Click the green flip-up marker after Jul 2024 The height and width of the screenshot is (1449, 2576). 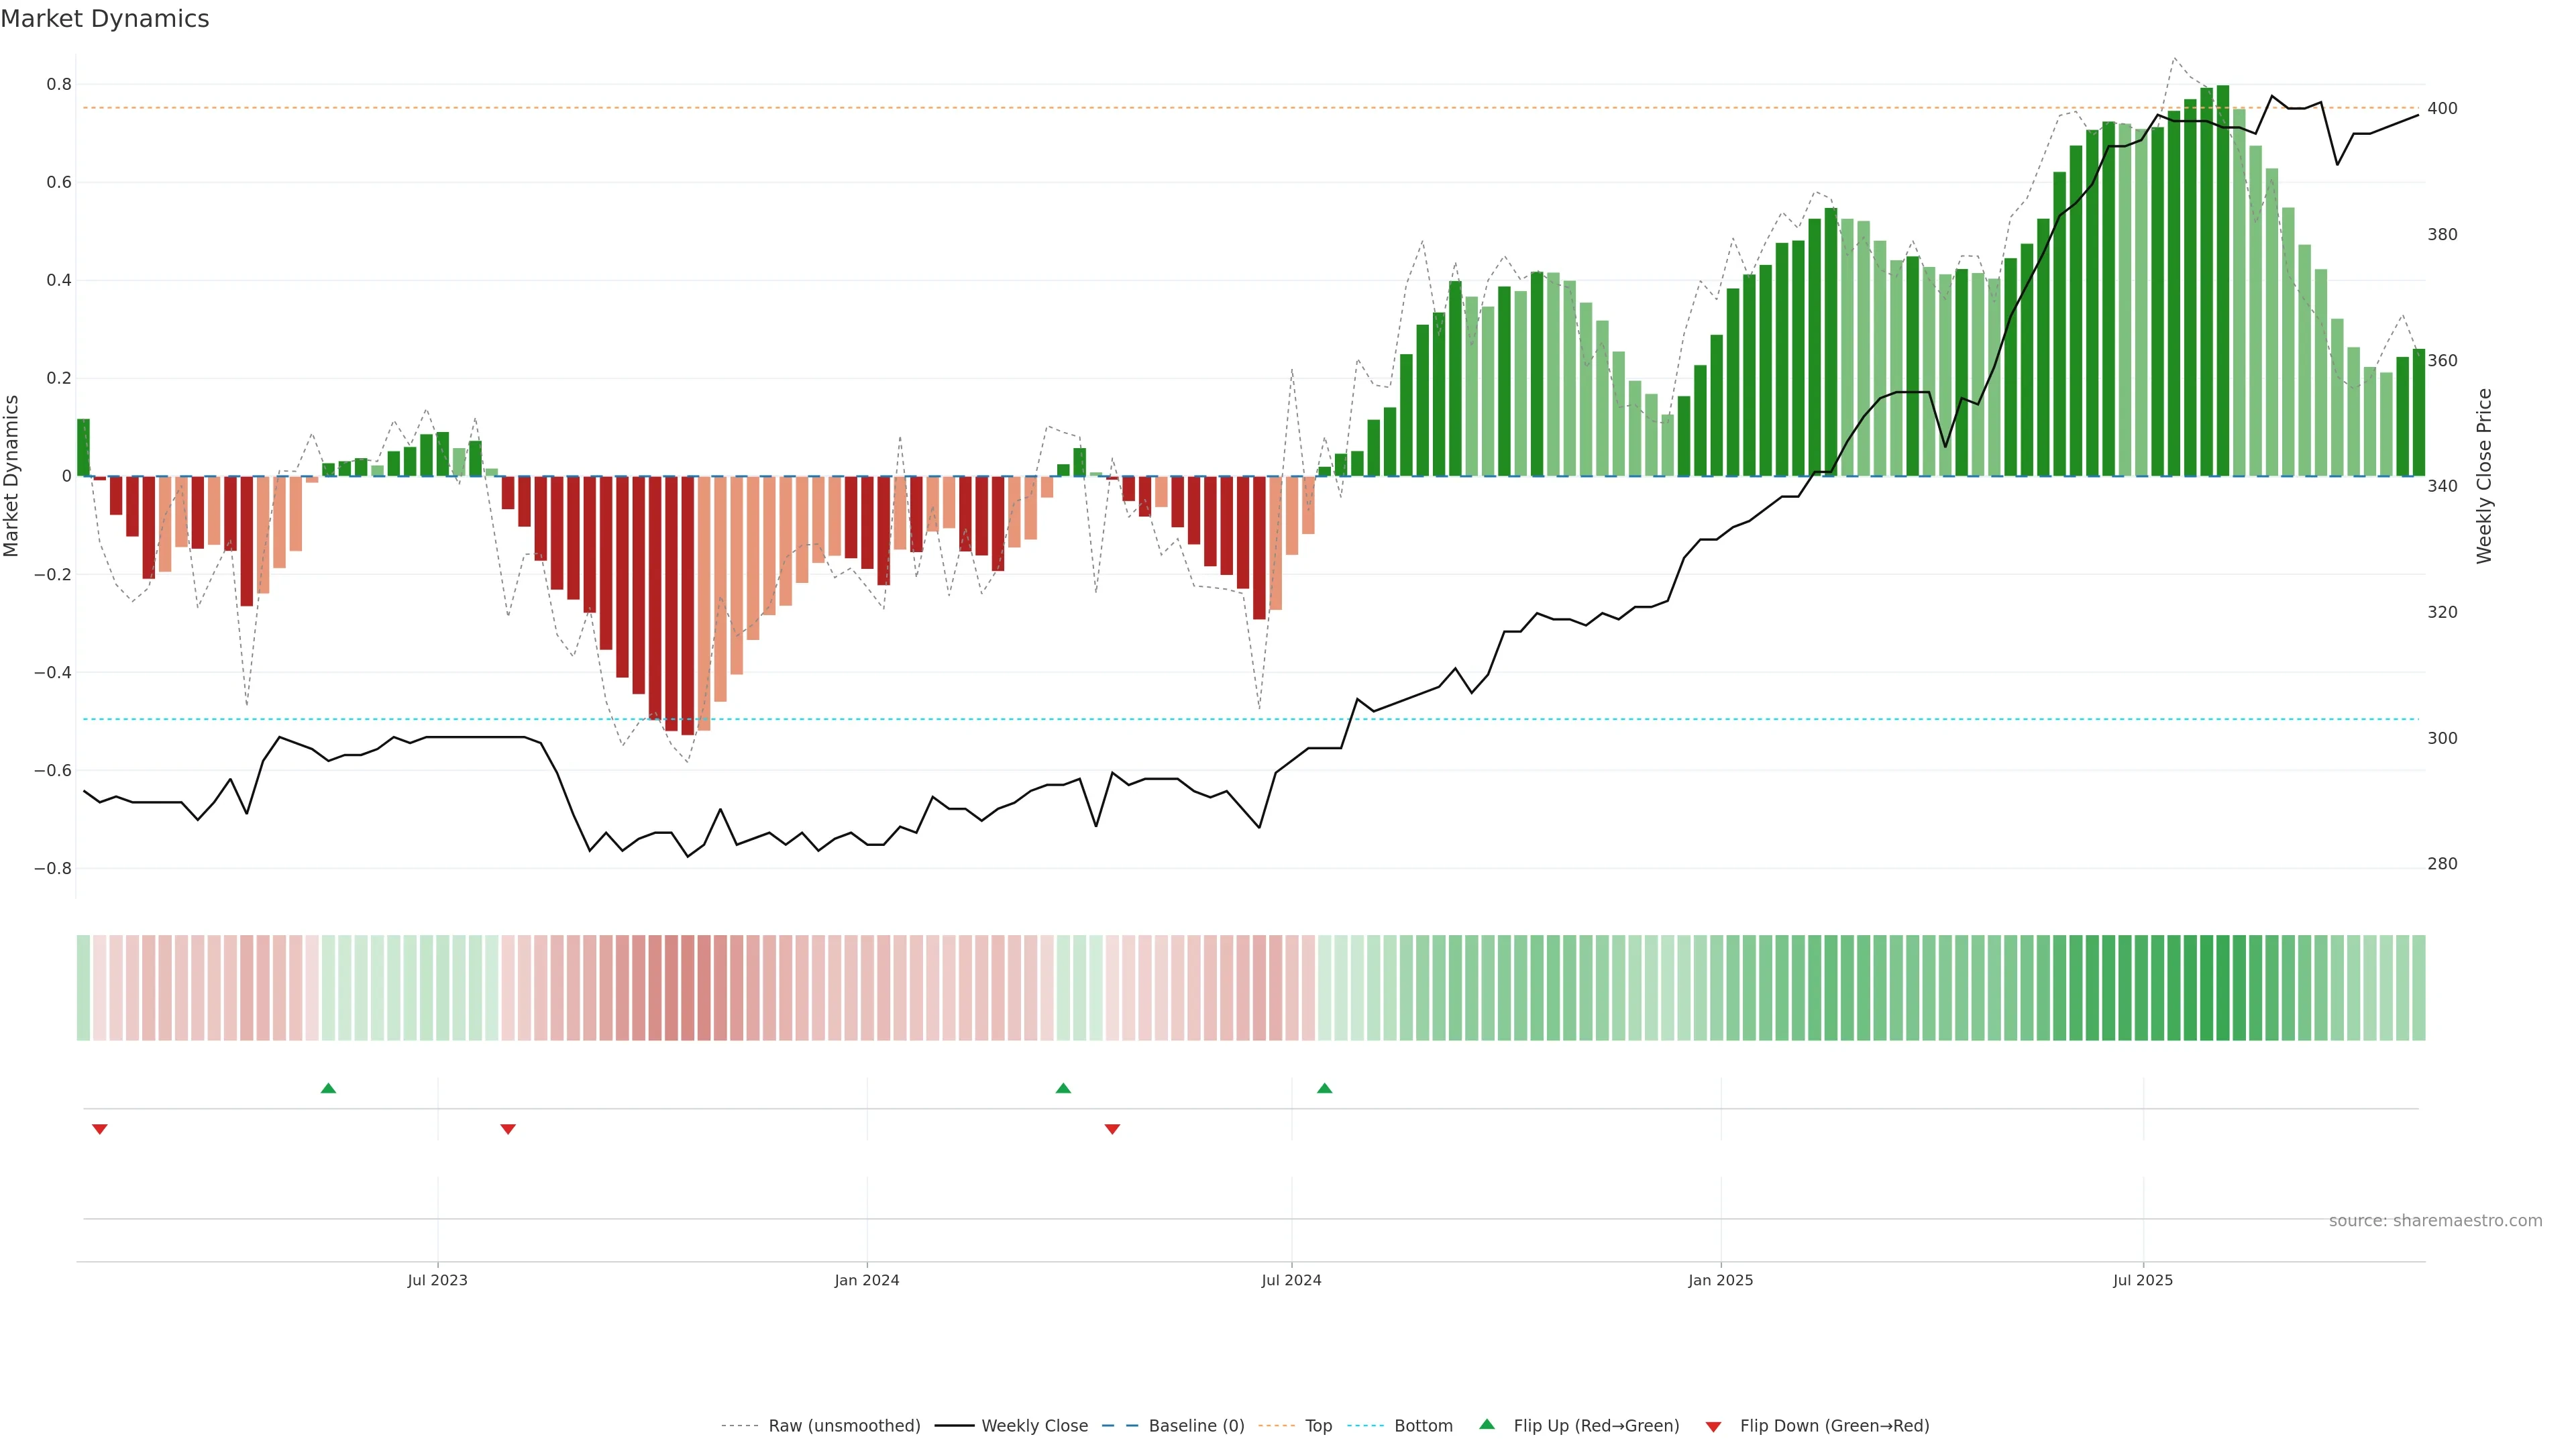coord(1324,1088)
